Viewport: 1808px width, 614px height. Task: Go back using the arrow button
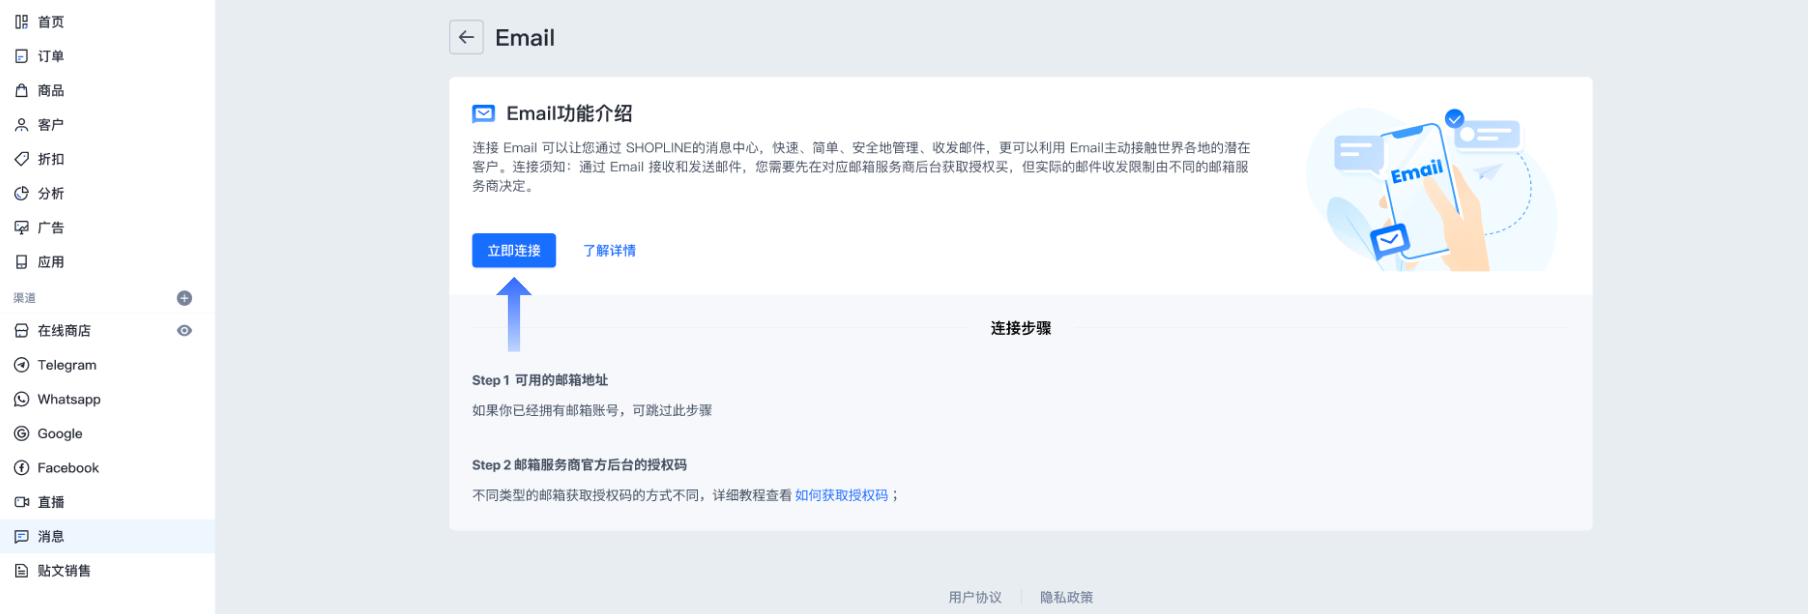466,37
